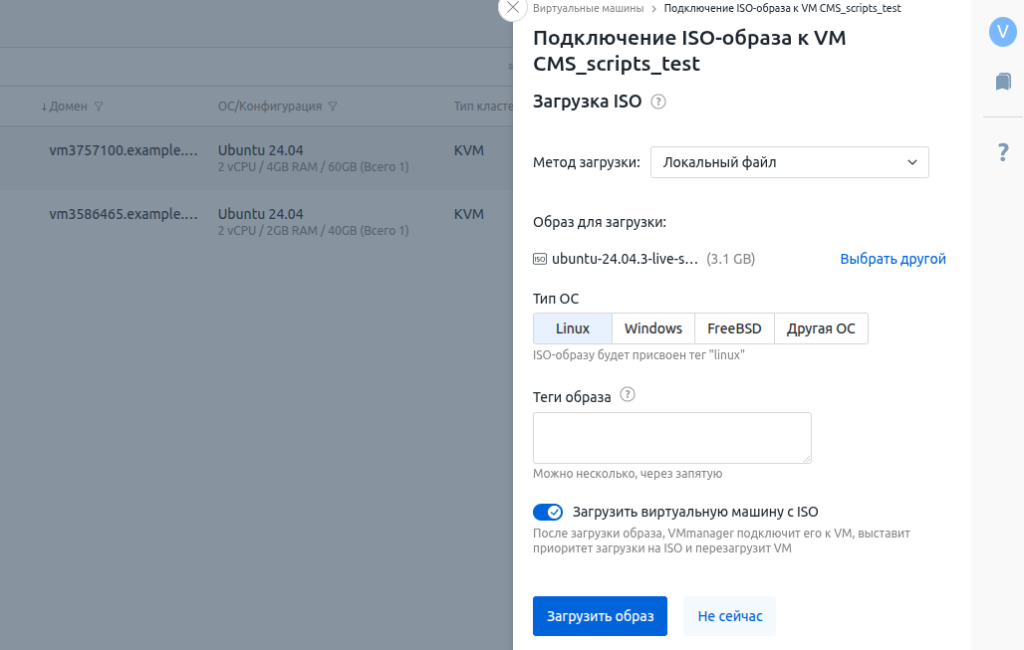Screen dimensions: 1024x650
Task: Expand the Метод загрузки dropdown
Action: (x=789, y=162)
